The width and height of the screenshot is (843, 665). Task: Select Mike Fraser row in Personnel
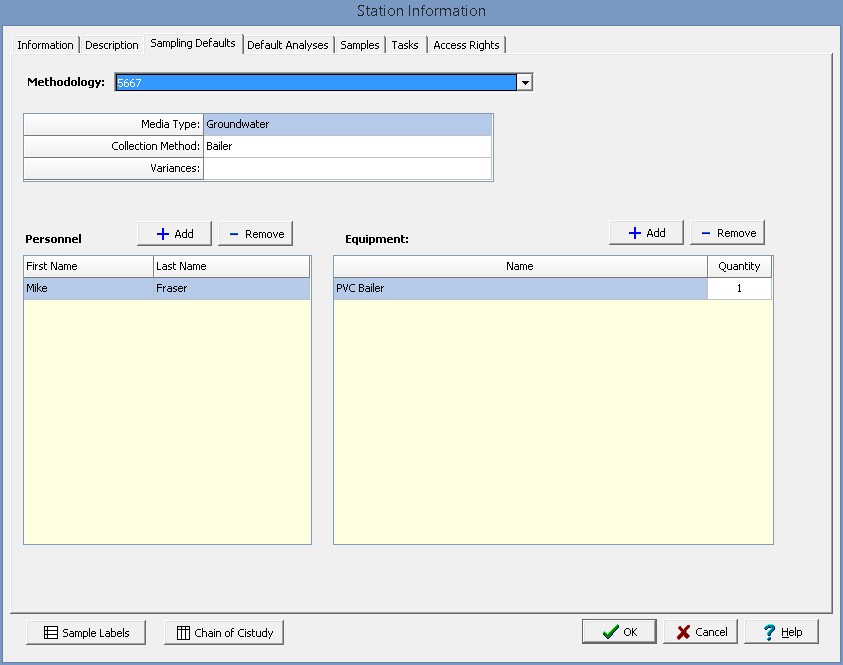166,289
